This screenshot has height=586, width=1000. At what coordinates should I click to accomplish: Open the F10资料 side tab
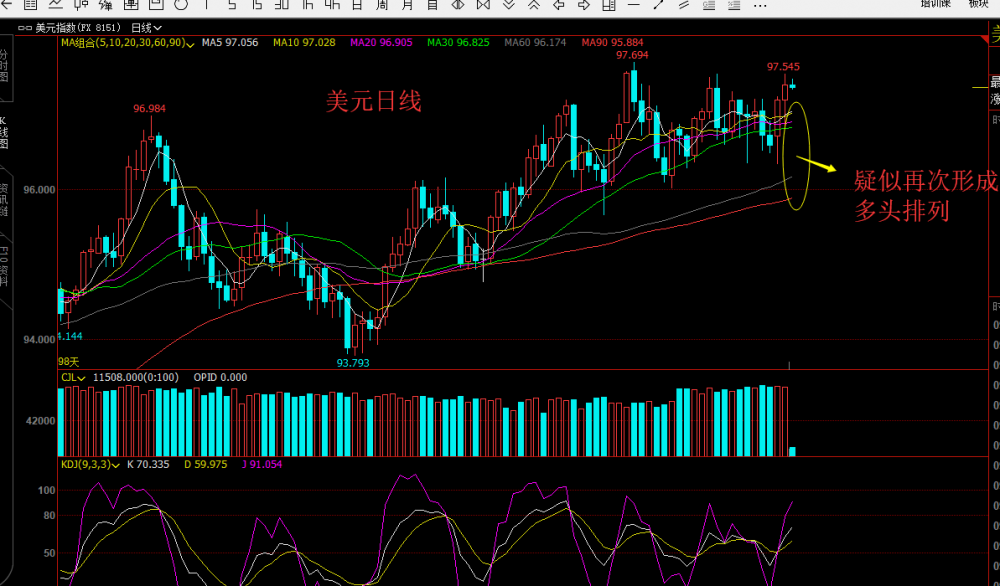pyautogui.click(x=4, y=267)
